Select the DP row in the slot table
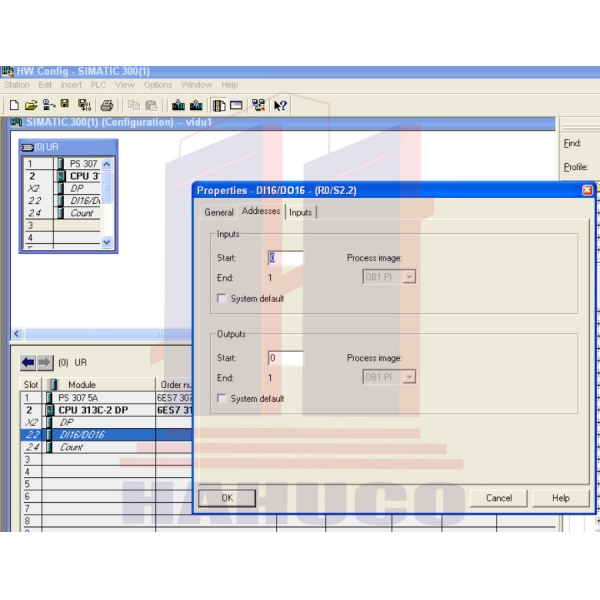 tap(107, 422)
